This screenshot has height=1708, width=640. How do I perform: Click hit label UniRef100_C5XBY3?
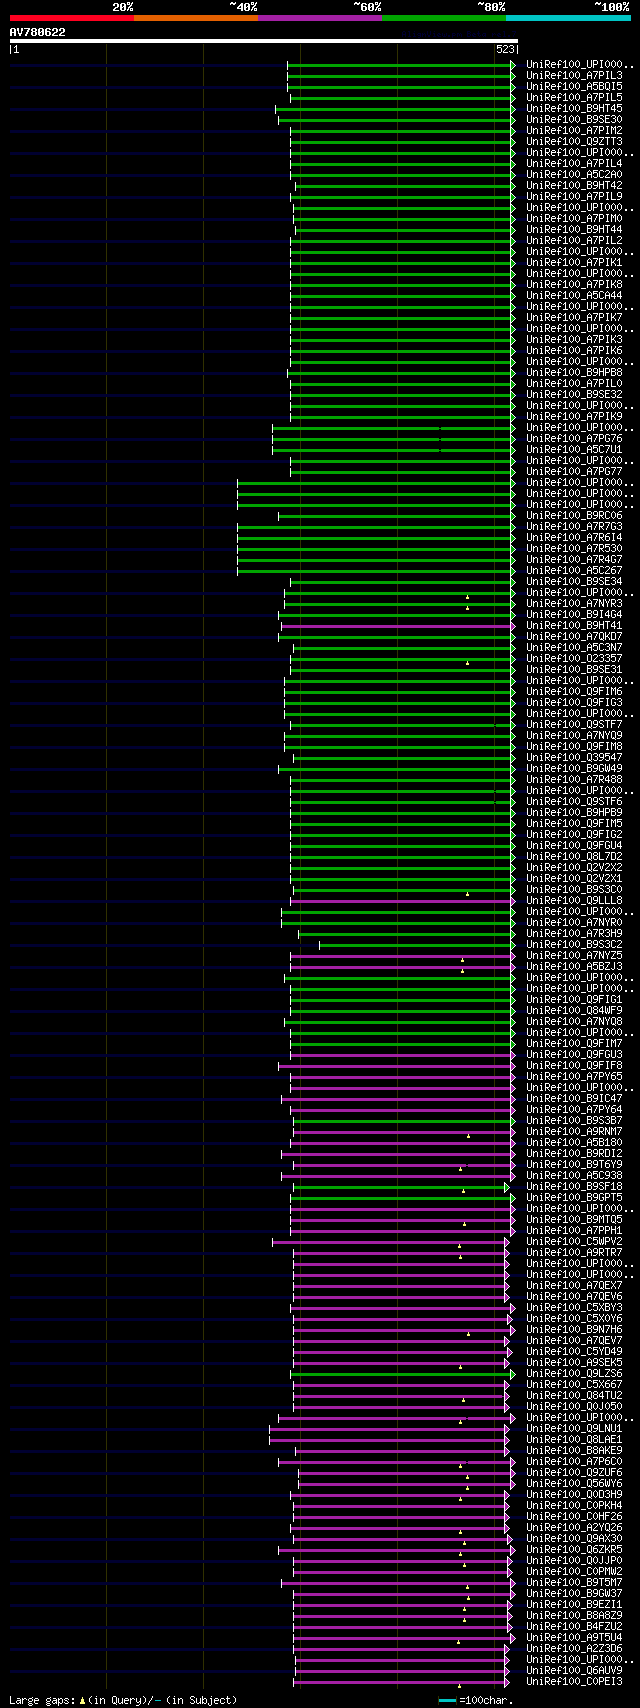574,1307
